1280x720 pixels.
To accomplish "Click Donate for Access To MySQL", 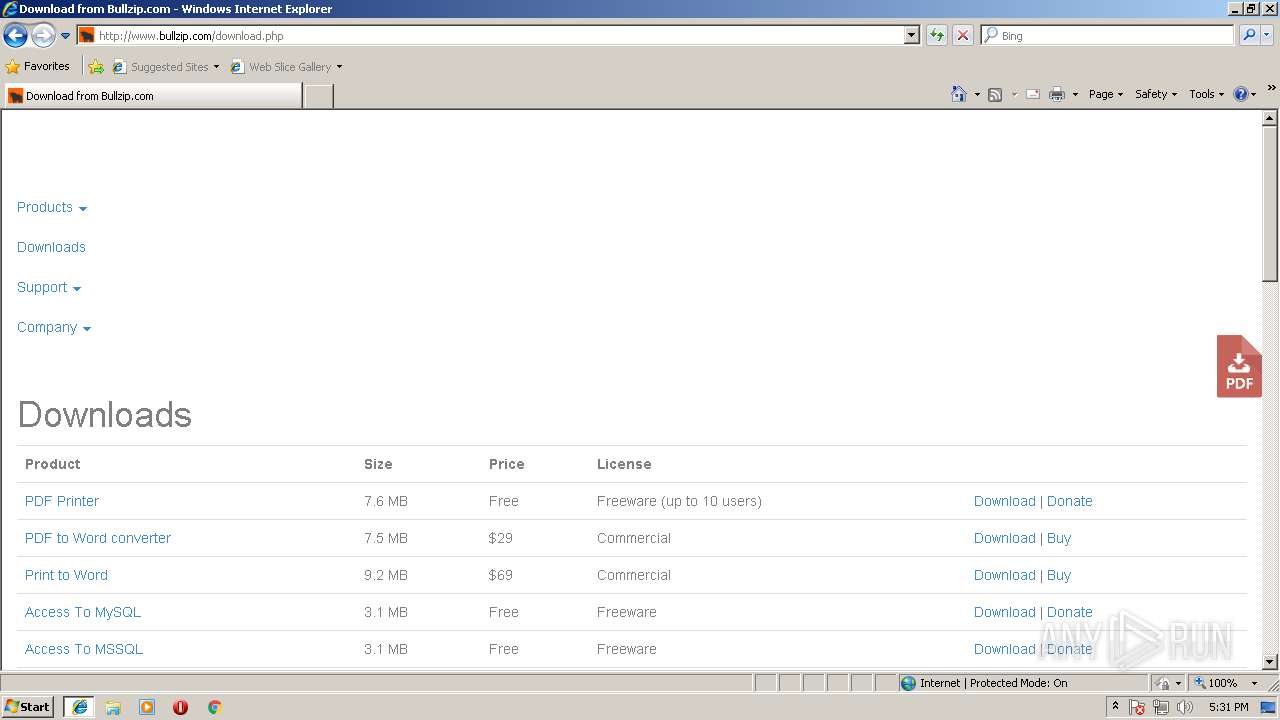I will pyautogui.click(x=1069, y=612).
